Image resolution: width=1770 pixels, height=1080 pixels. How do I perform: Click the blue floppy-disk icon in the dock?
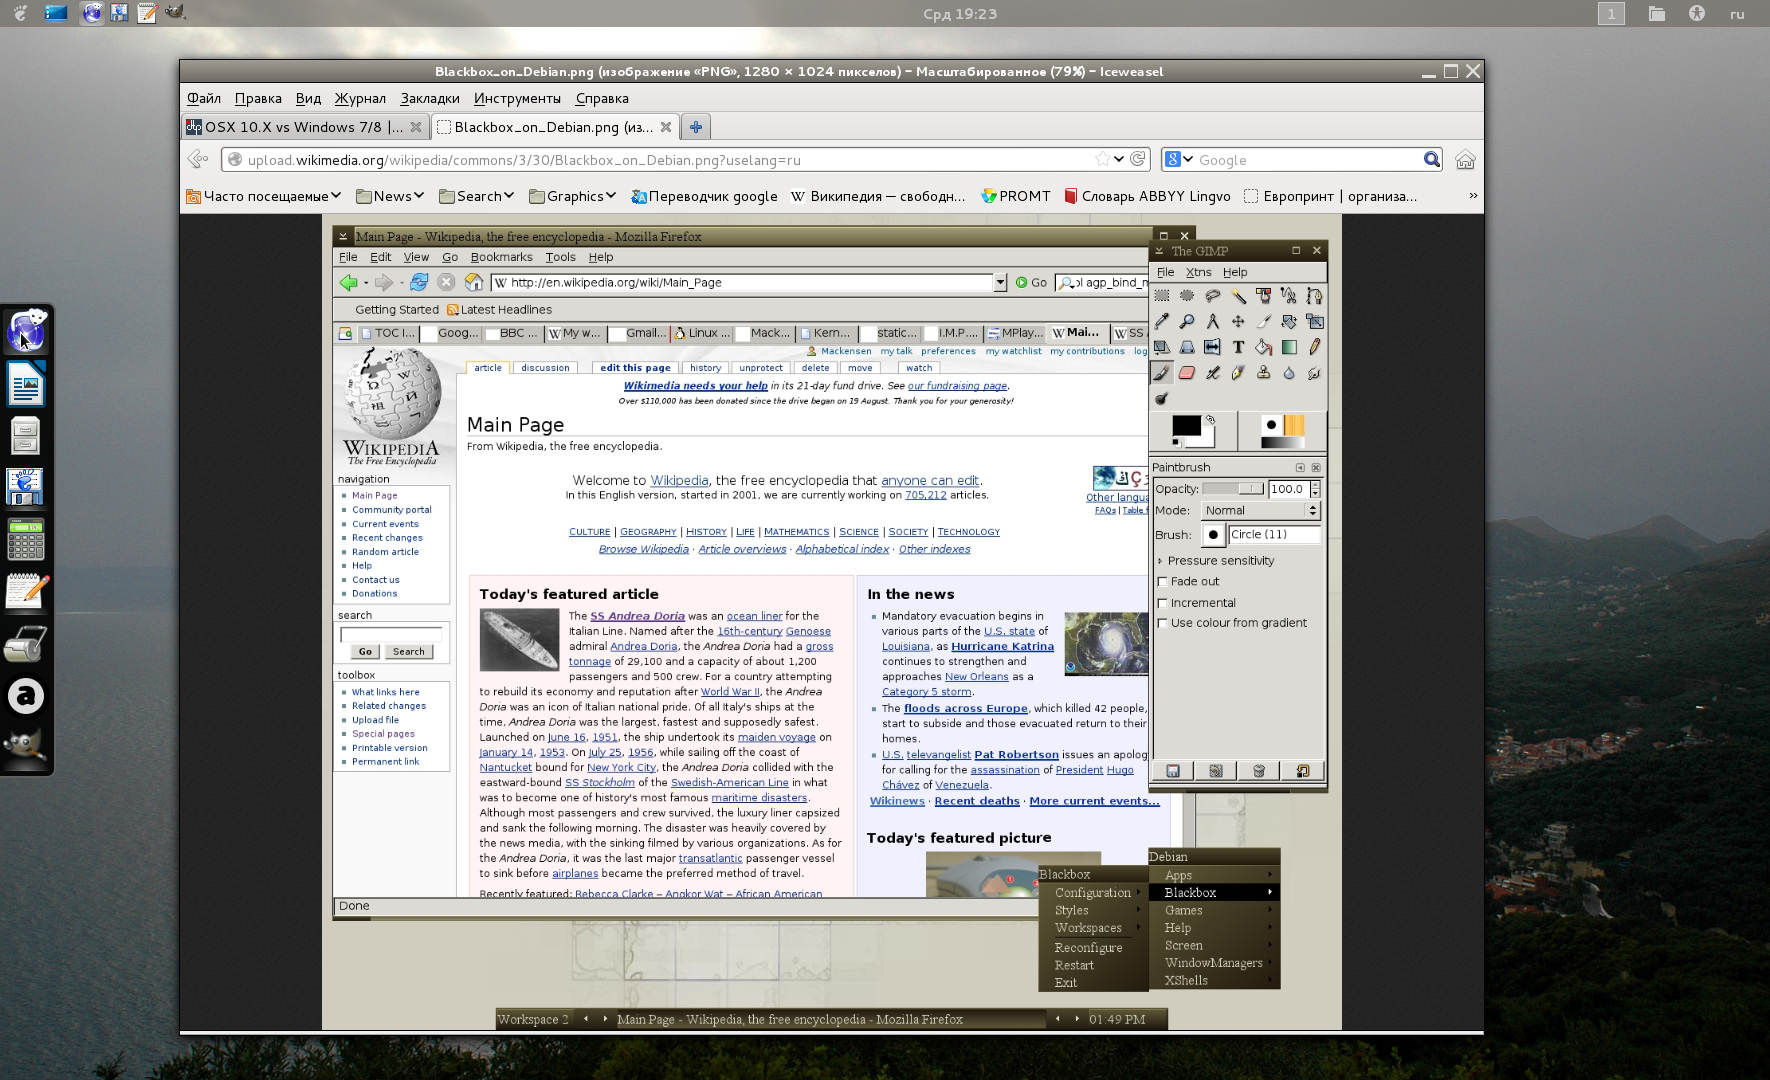pos(26,487)
